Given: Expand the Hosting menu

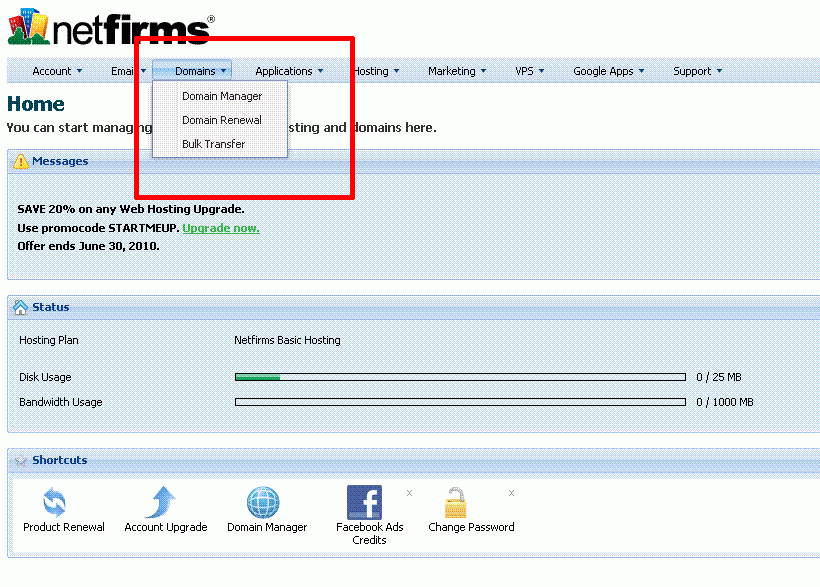Looking at the screenshot, I should pos(377,71).
